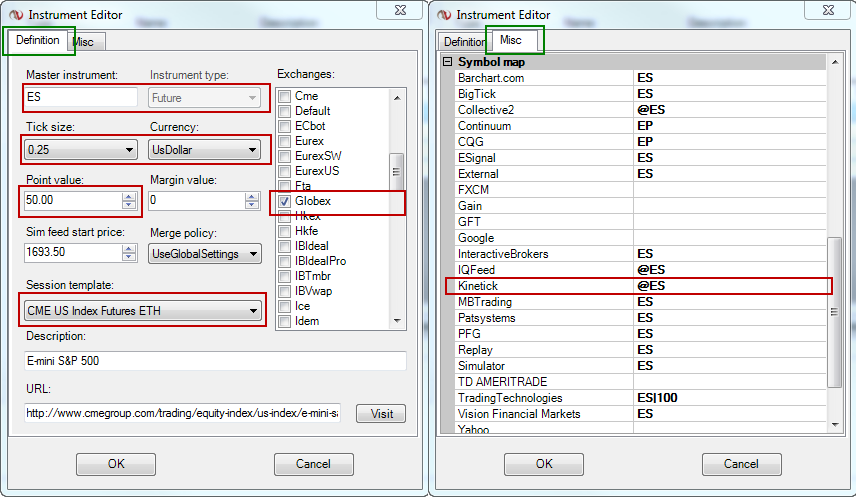Select the InteractiveBrokers symbol map row
The image size is (856, 497).
[x=640, y=254]
